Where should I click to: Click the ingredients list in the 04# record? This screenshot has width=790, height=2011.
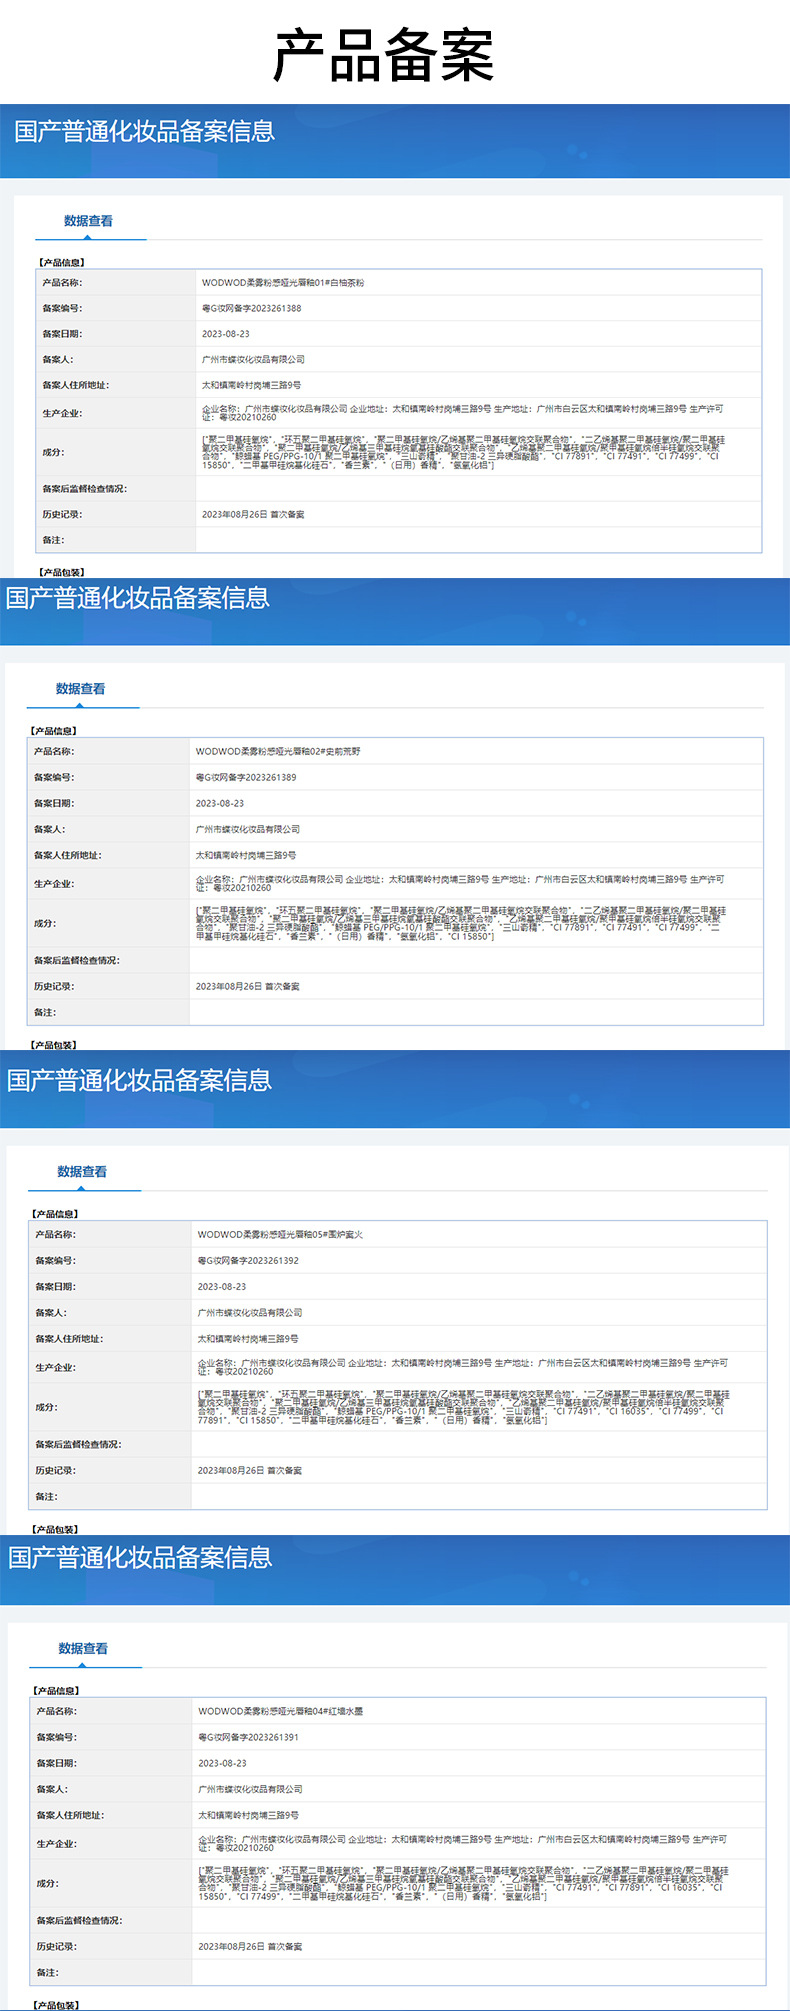pyautogui.click(x=464, y=1883)
